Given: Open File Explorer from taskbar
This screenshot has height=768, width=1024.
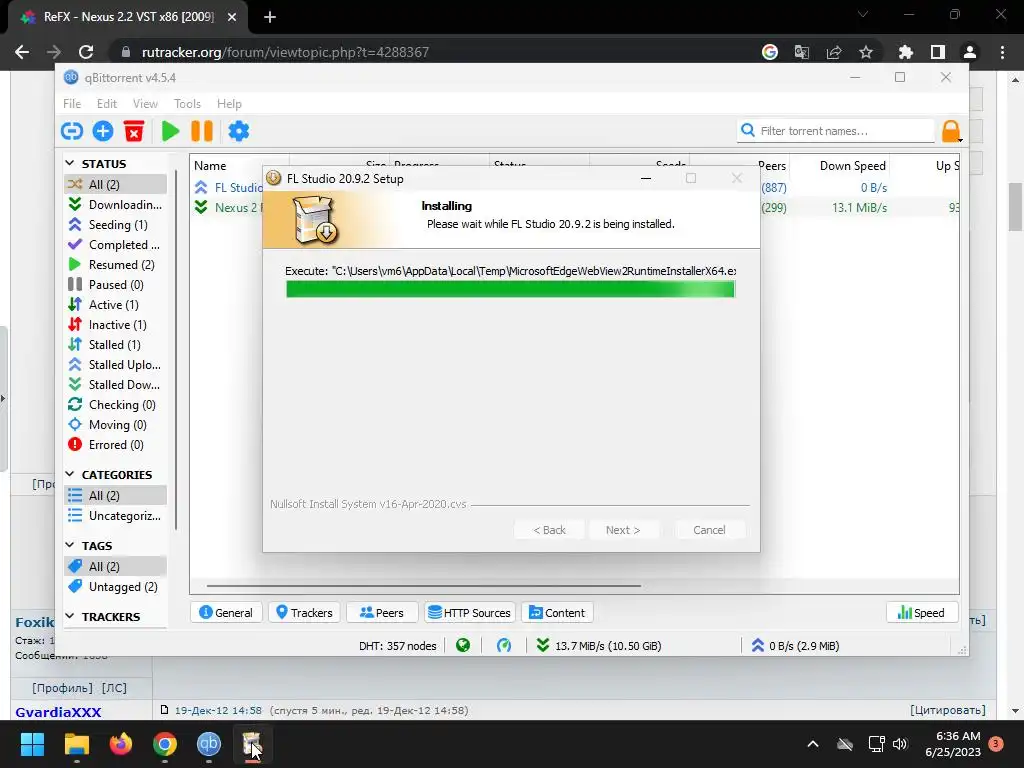Looking at the screenshot, I should 76,744.
